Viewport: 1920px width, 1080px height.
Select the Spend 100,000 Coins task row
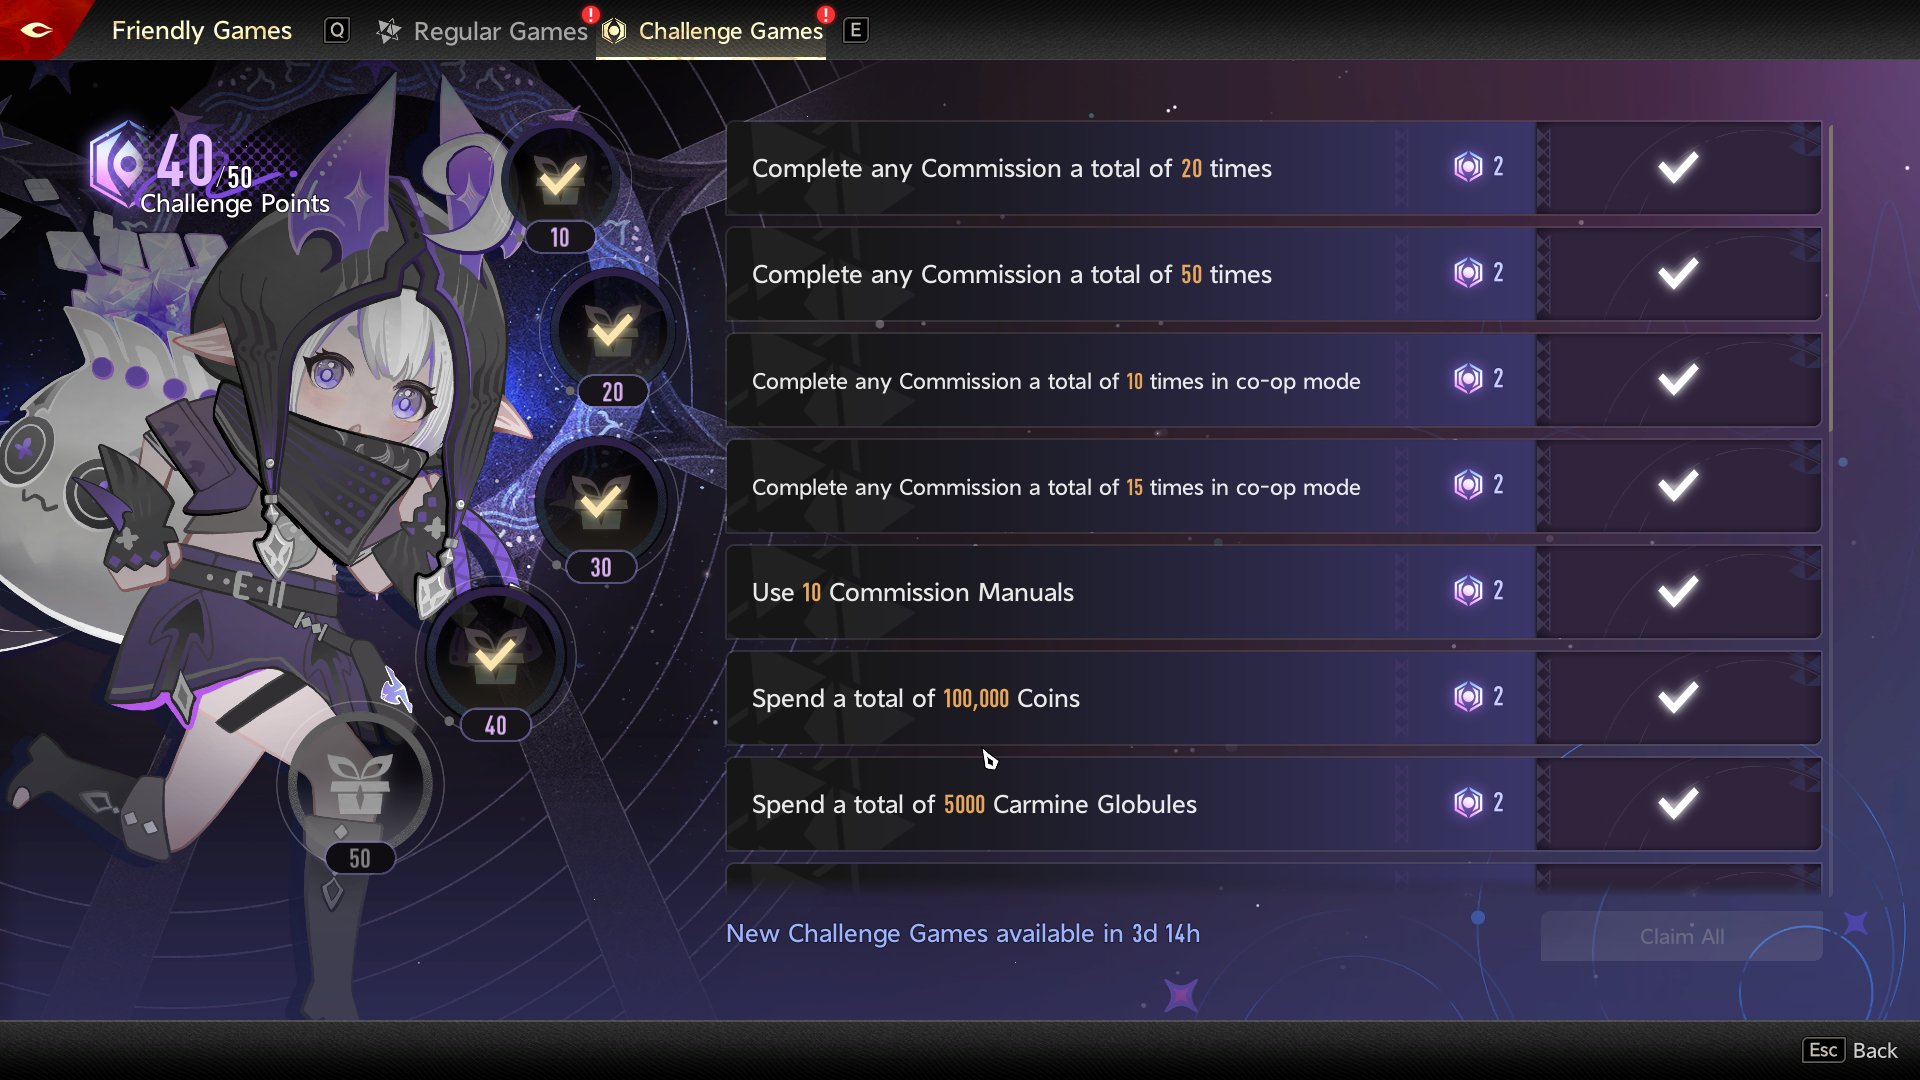1273,698
